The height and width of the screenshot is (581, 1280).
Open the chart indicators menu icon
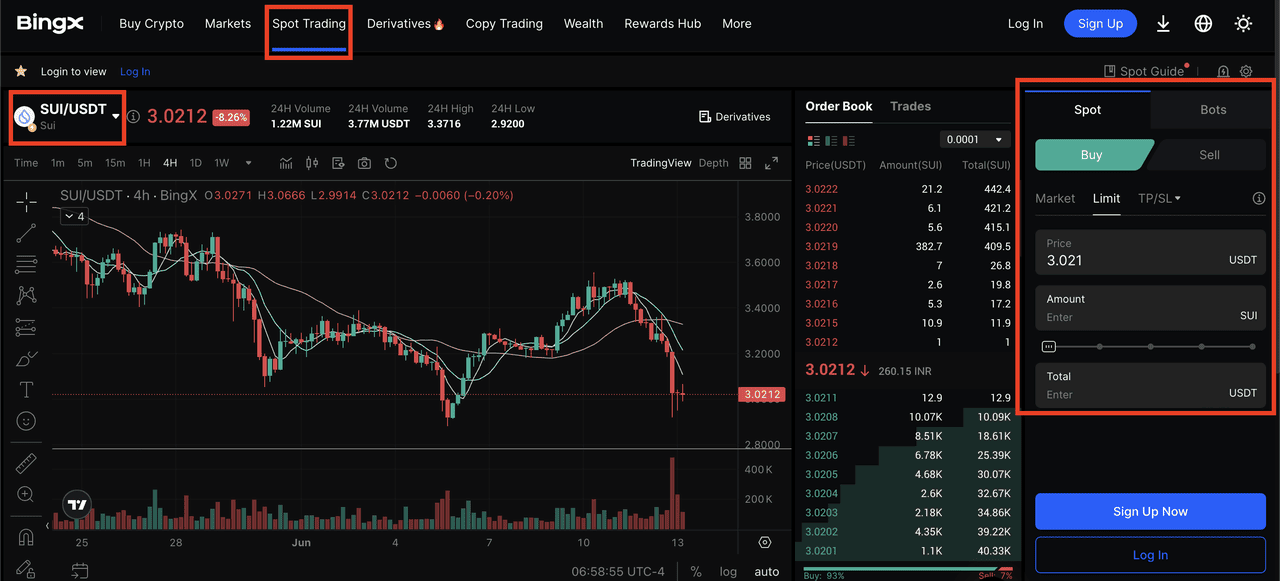point(286,163)
